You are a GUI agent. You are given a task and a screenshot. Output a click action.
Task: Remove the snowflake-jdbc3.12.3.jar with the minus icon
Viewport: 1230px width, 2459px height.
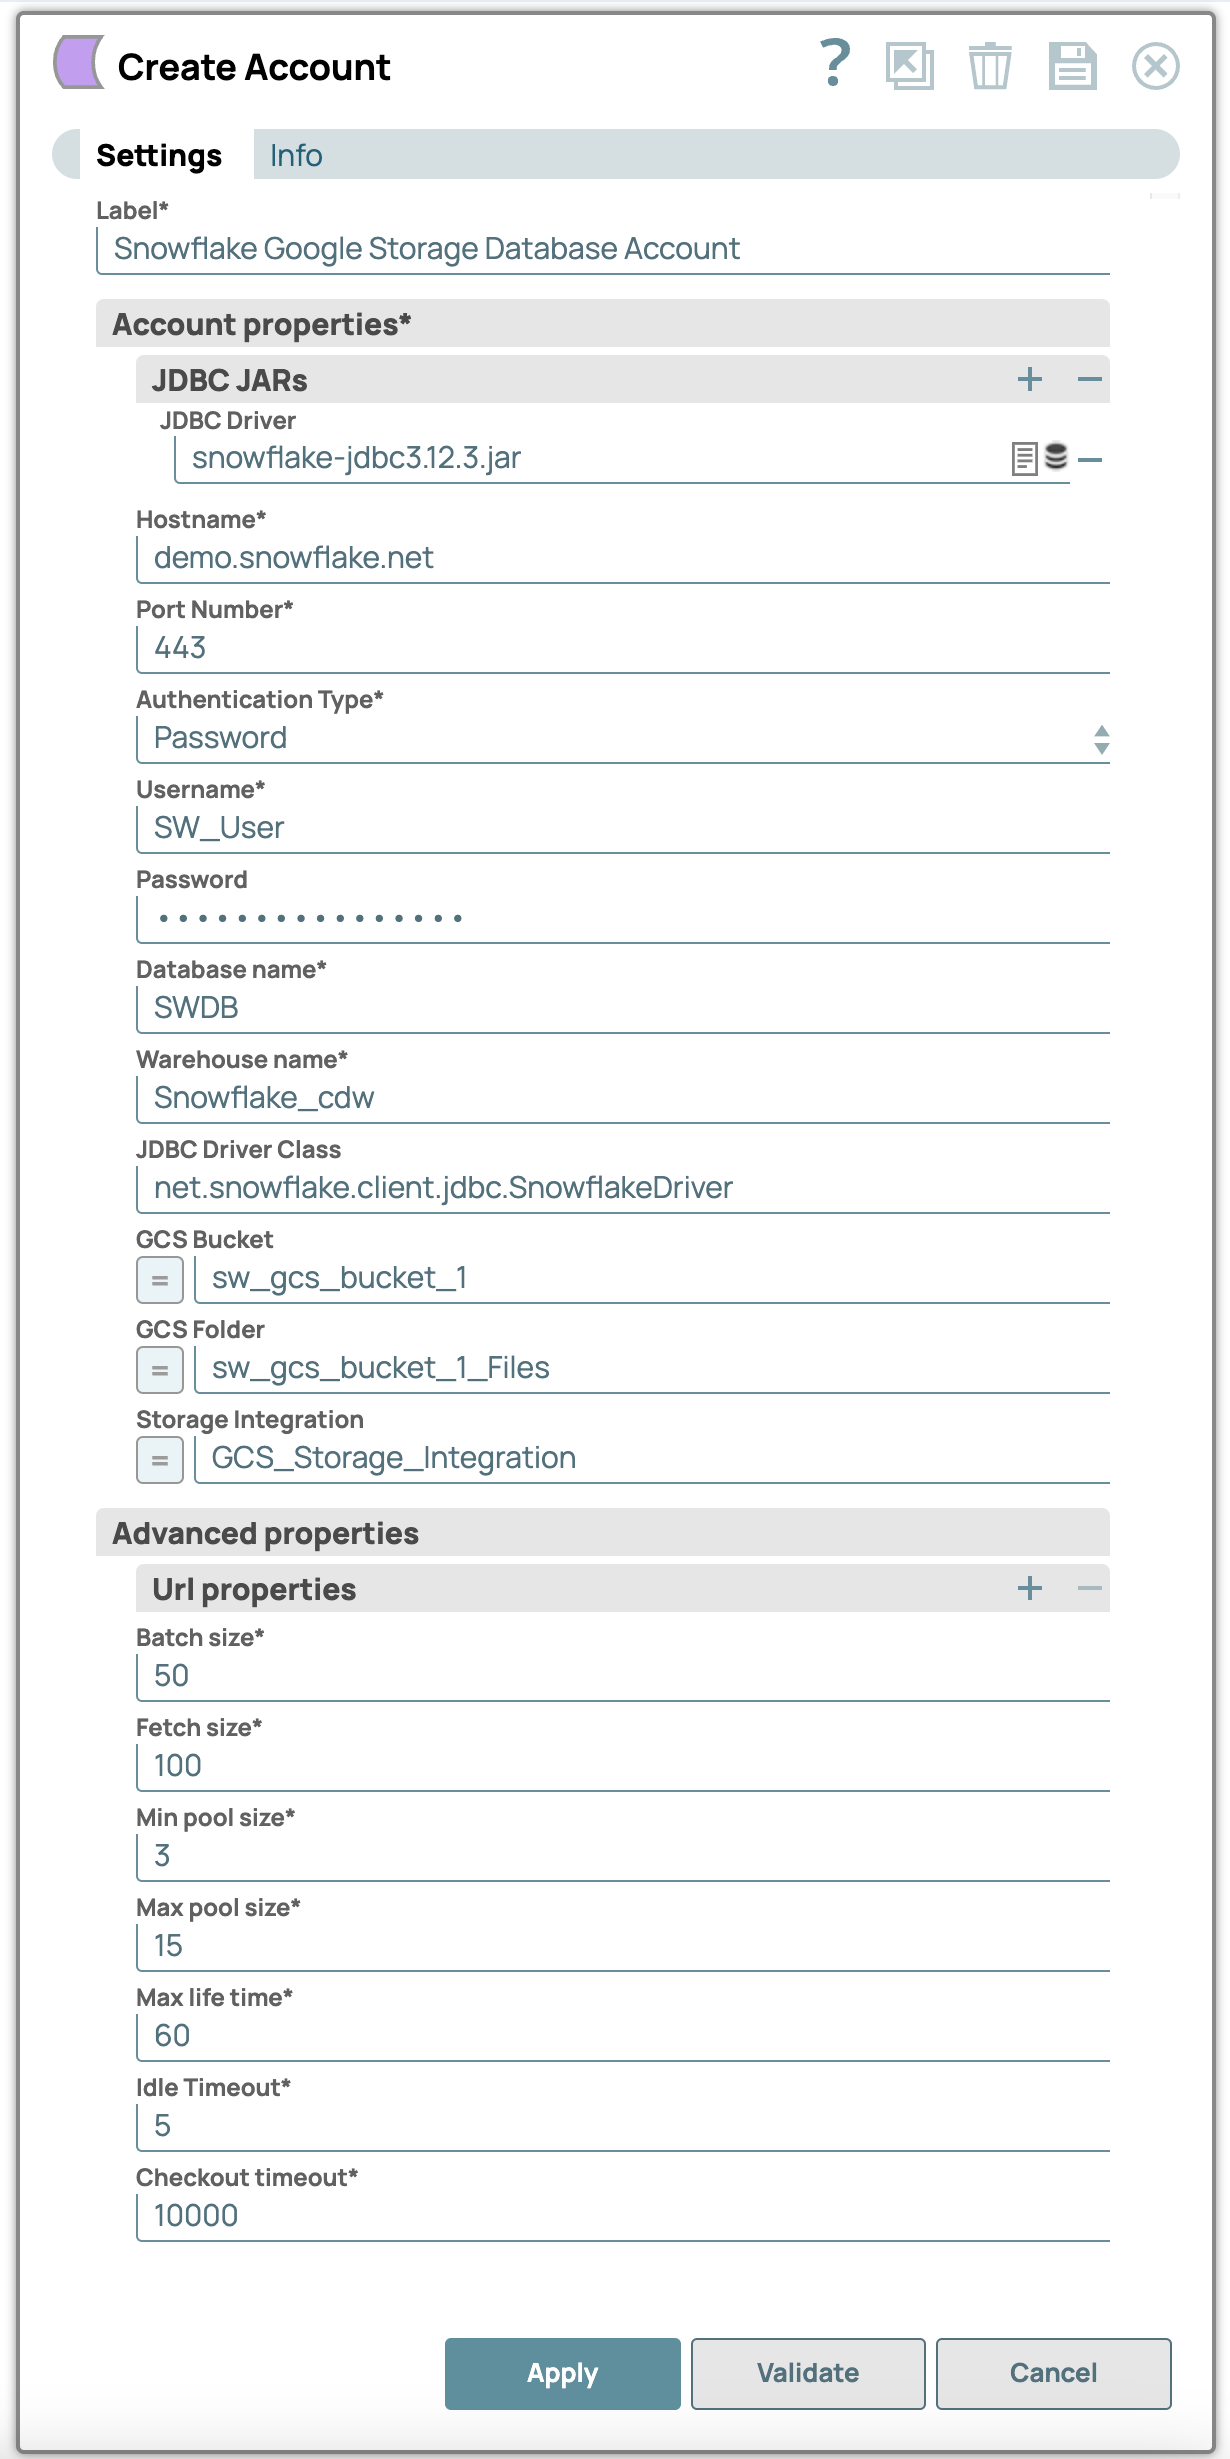[1091, 460]
